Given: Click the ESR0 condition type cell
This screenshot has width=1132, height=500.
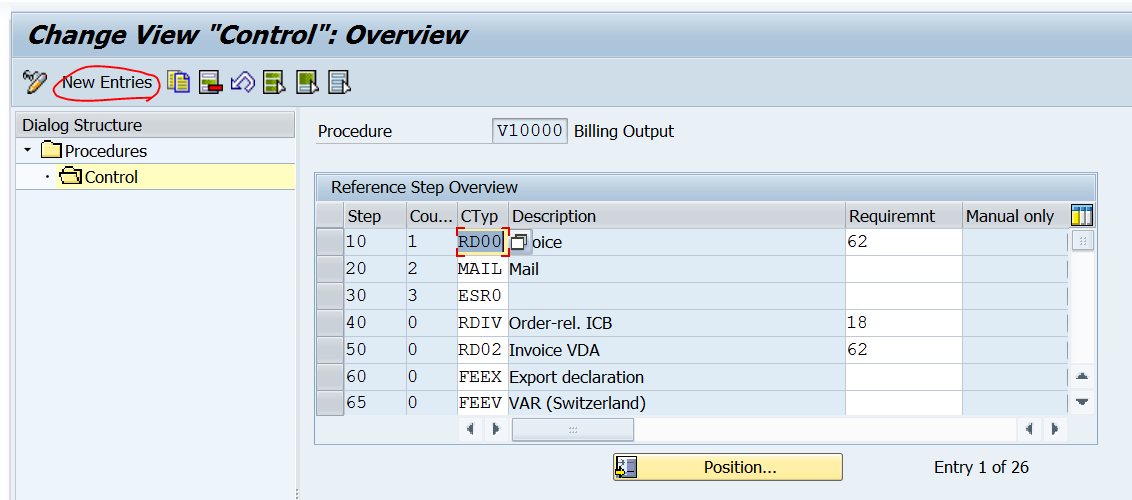Looking at the screenshot, I should [482, 296].
